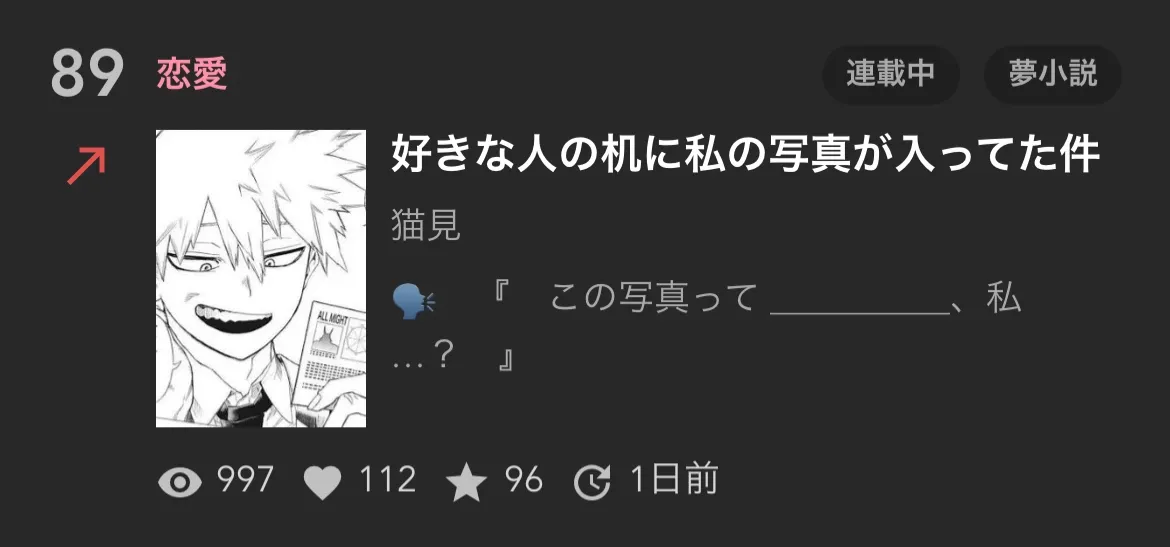The width and height of the screenshot is (1170, 547).
Task: Click the red upward trend arrow icon
Action: 87,166
